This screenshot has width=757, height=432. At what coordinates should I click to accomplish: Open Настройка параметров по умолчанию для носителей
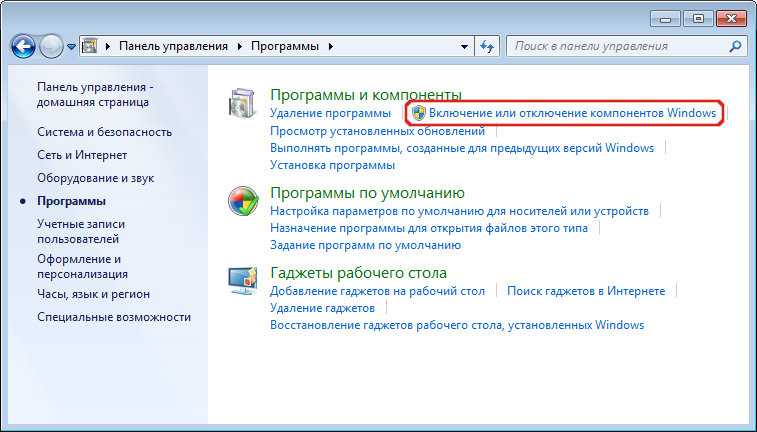(459, 211)
